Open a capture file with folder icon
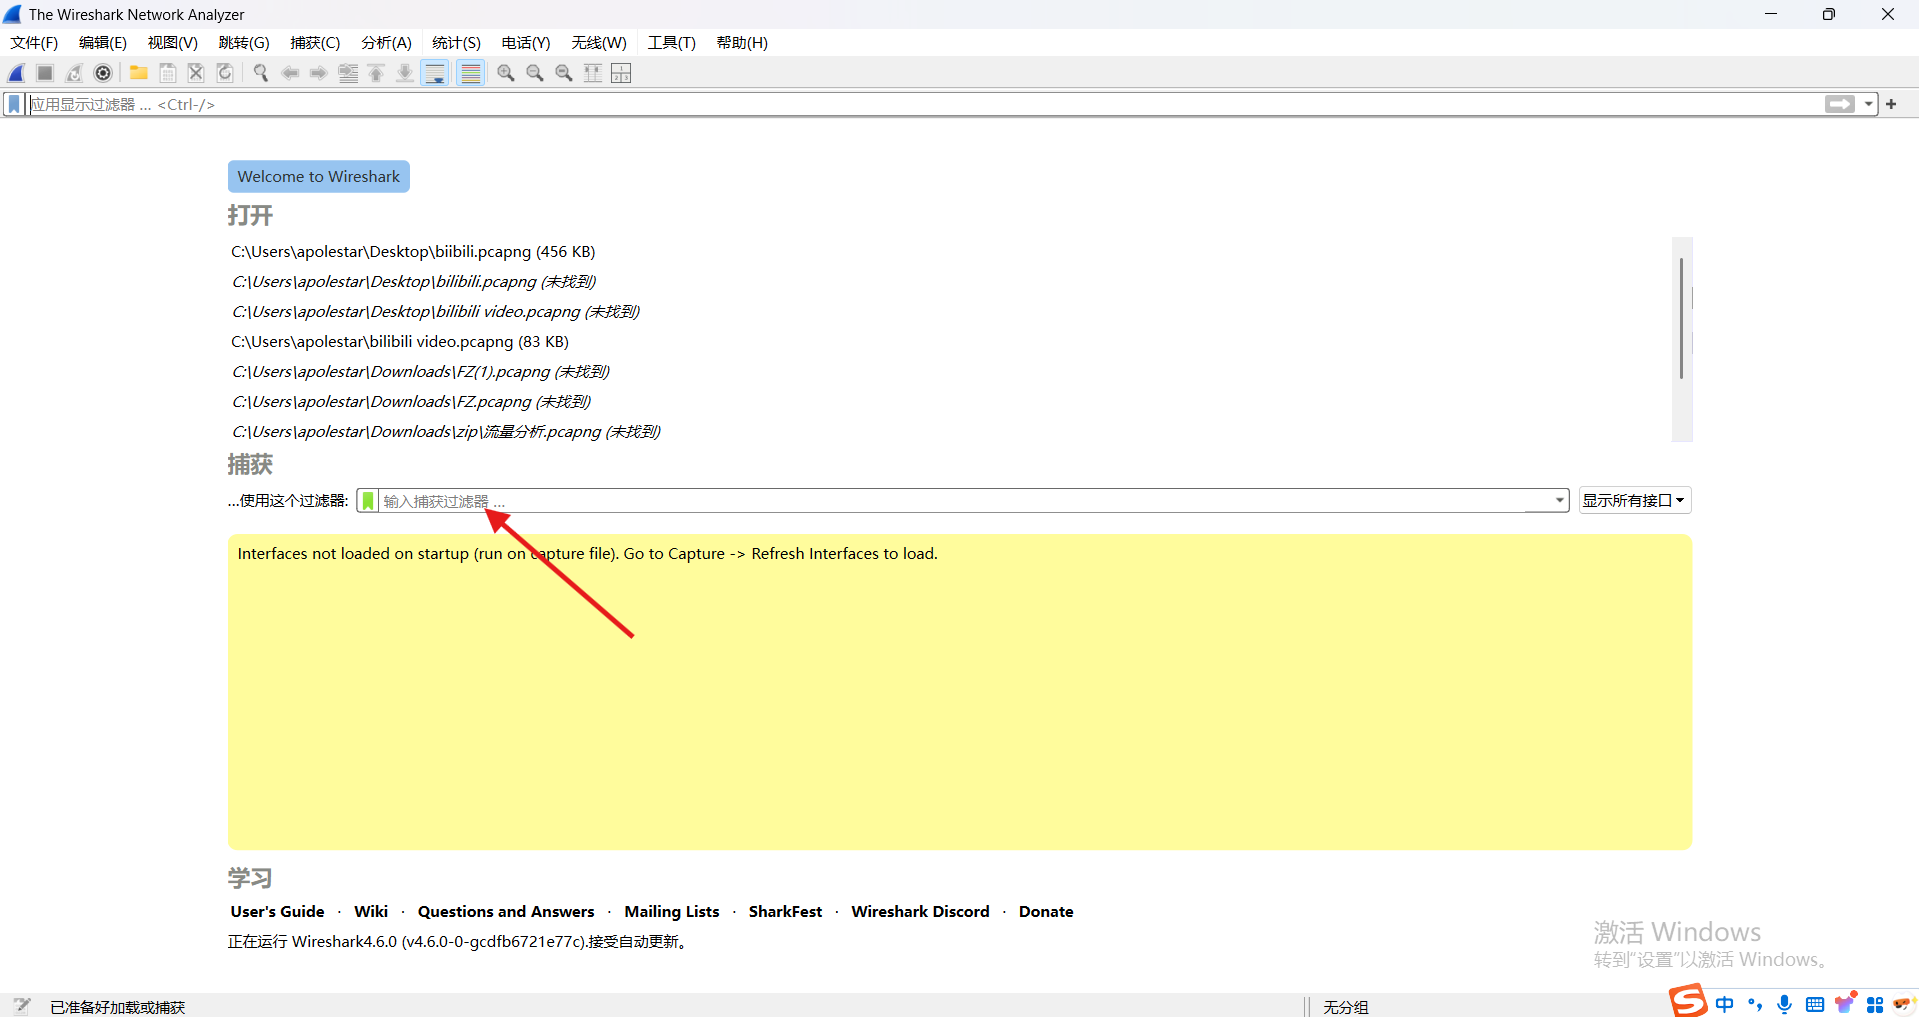1919x1017 pixels. click(x=139, y=73)
